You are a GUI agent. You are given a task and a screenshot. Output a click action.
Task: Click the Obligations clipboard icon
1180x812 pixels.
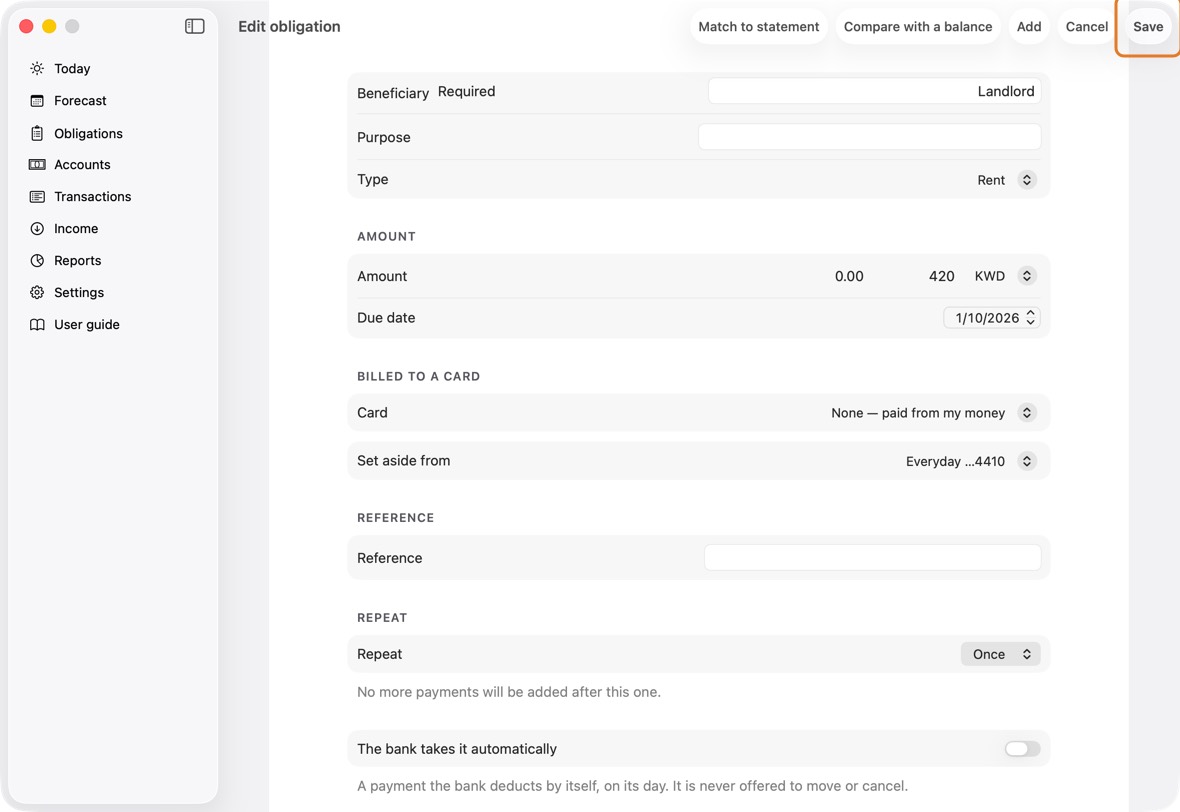[37, 133]
